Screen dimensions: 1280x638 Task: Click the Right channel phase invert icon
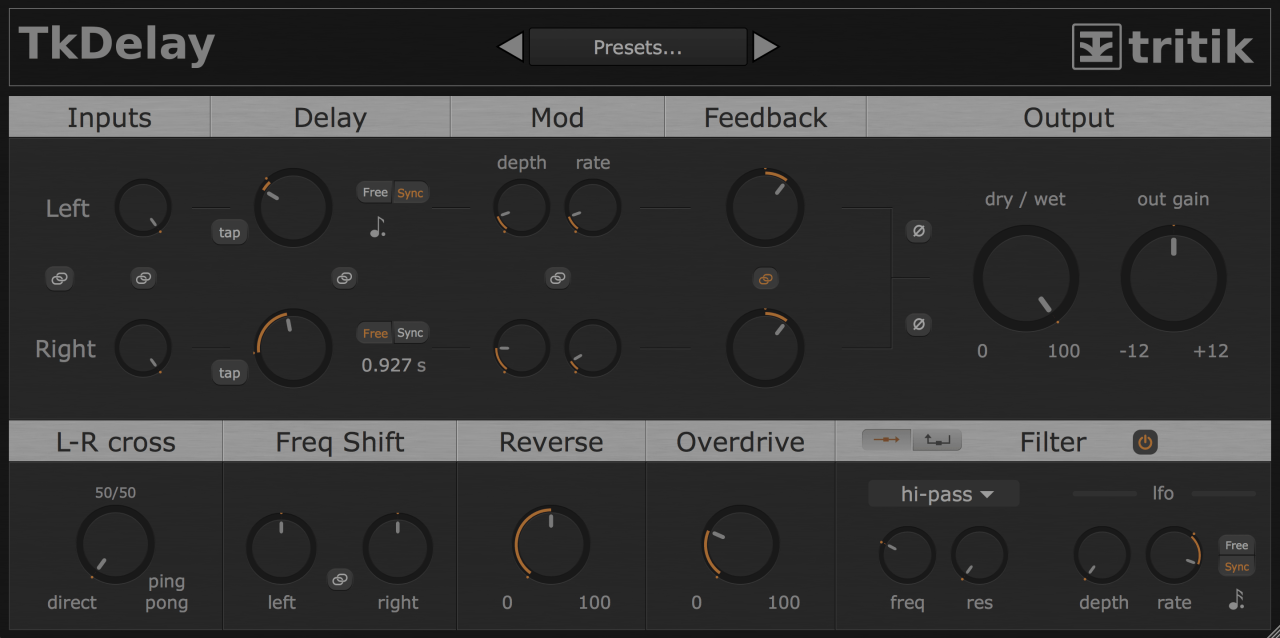[x=919, y=324]
